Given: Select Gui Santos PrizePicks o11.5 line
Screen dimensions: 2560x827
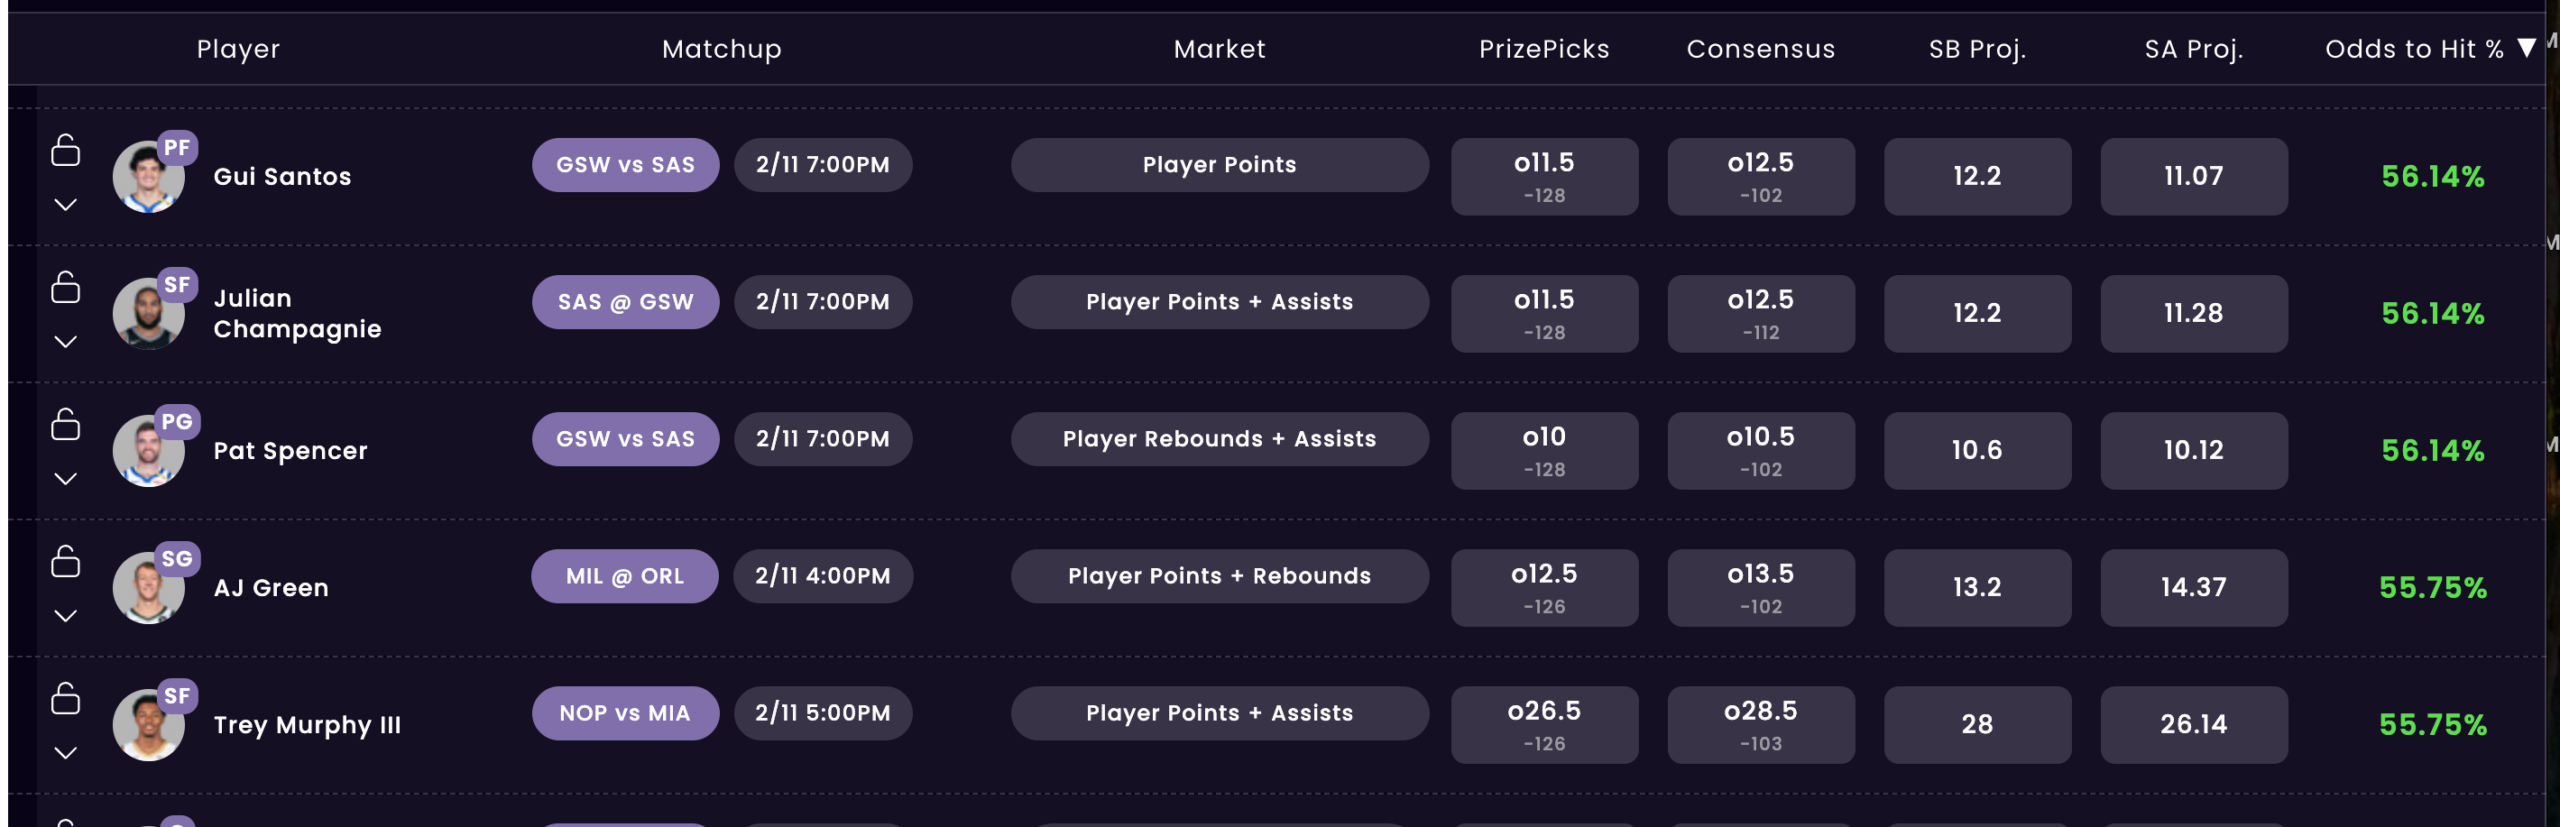Looking at the screenshot, I should (x=1544, y=176).
